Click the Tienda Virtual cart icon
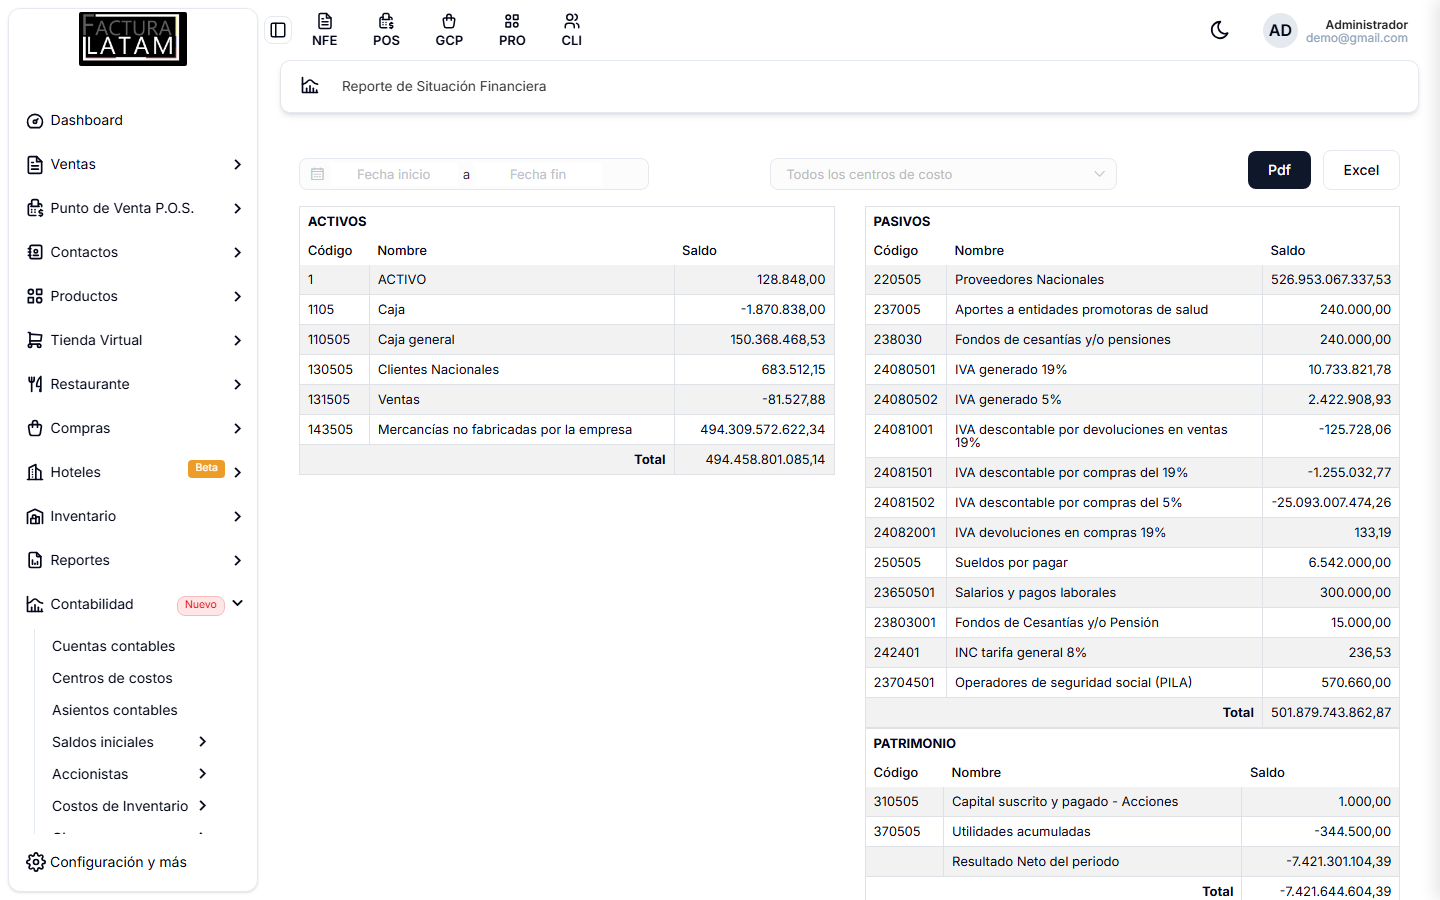The height and width of the screenshot is (900, 1440). click(35, 340)
